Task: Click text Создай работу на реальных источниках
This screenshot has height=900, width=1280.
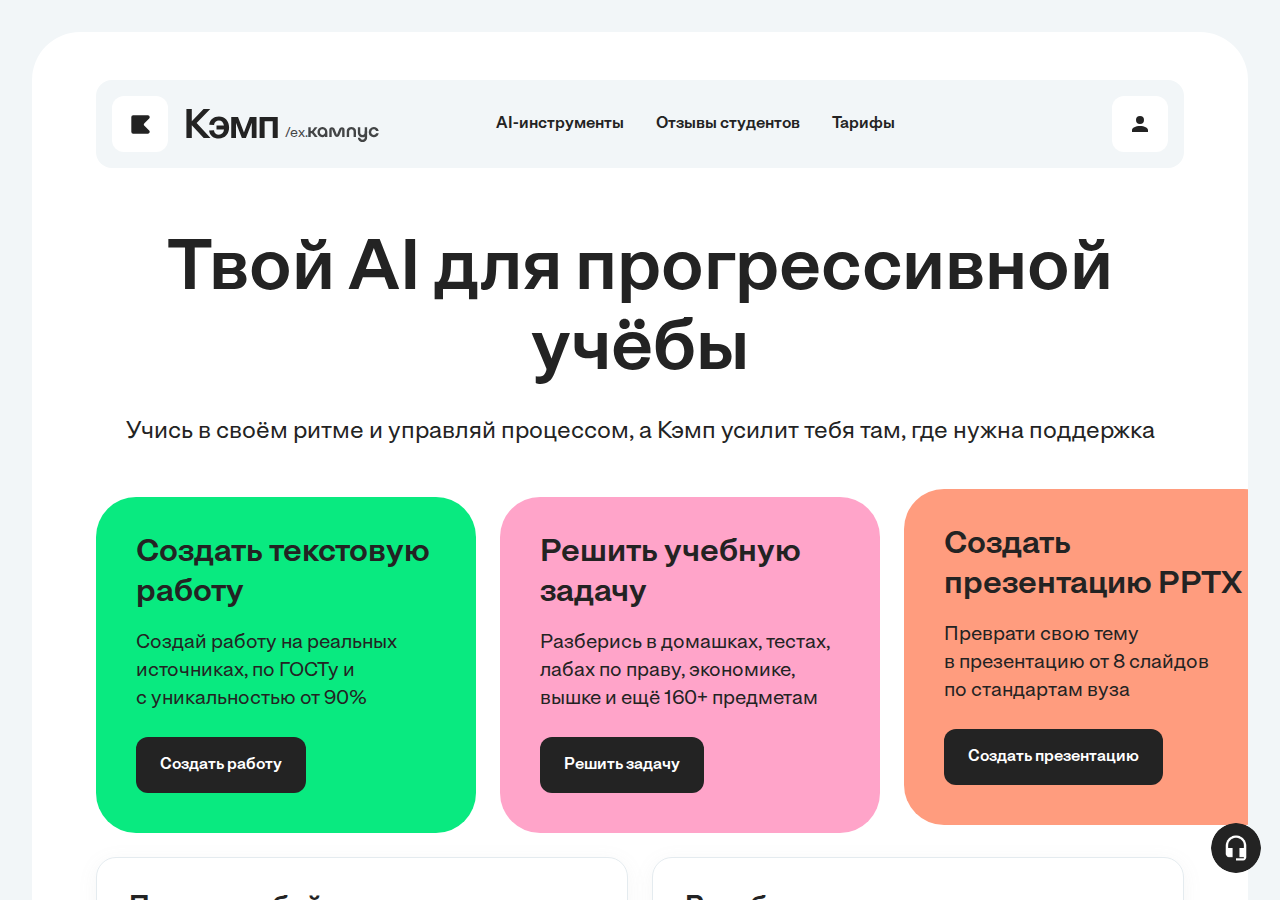Action: coord(267,669)
